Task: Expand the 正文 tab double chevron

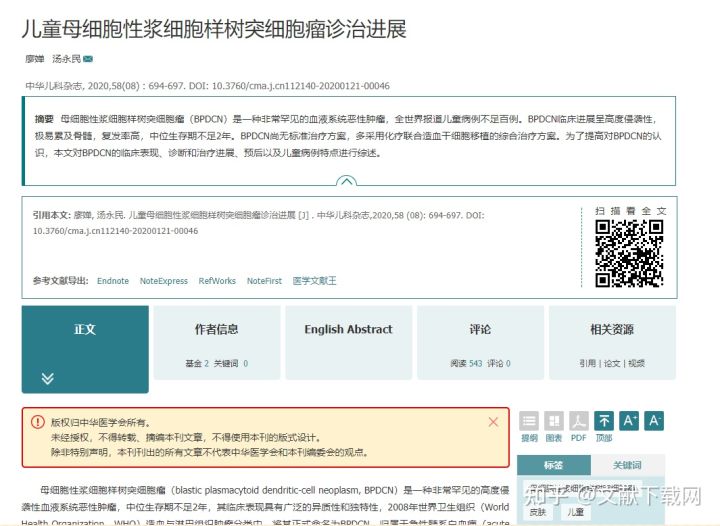Action: tap(48, 378)
